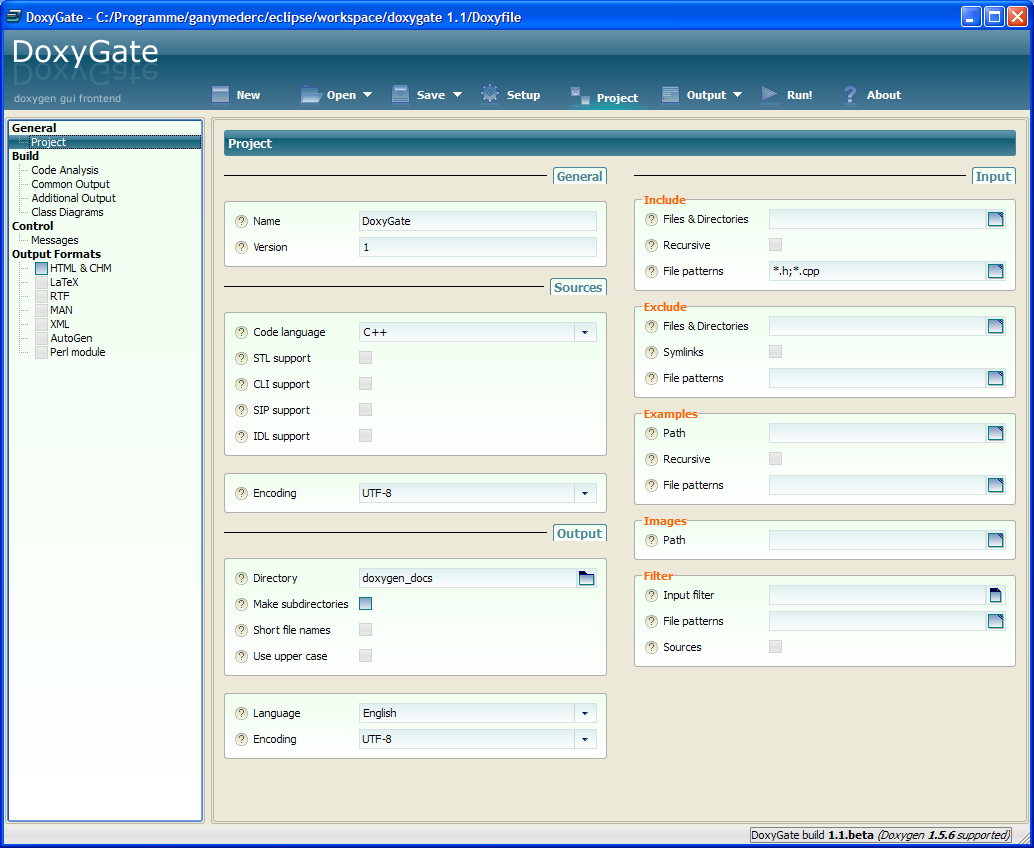Open editor for Examples File patterns
This screenshot has width=1034, height=848.
pos(995,485)
